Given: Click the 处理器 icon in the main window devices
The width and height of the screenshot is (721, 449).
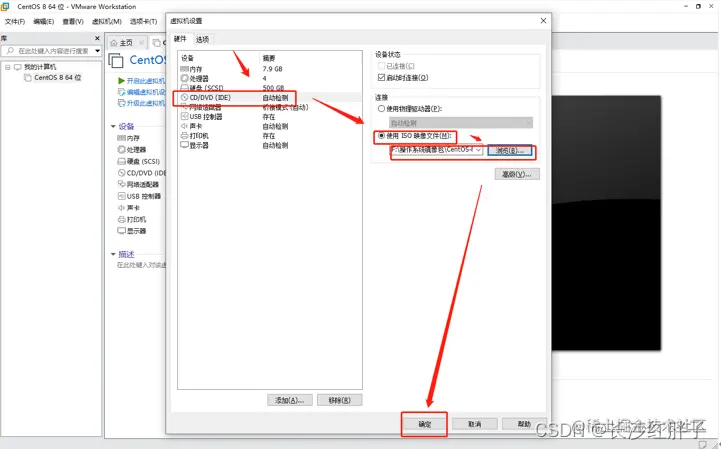Looking at the screenshot, I should point(121,150).
